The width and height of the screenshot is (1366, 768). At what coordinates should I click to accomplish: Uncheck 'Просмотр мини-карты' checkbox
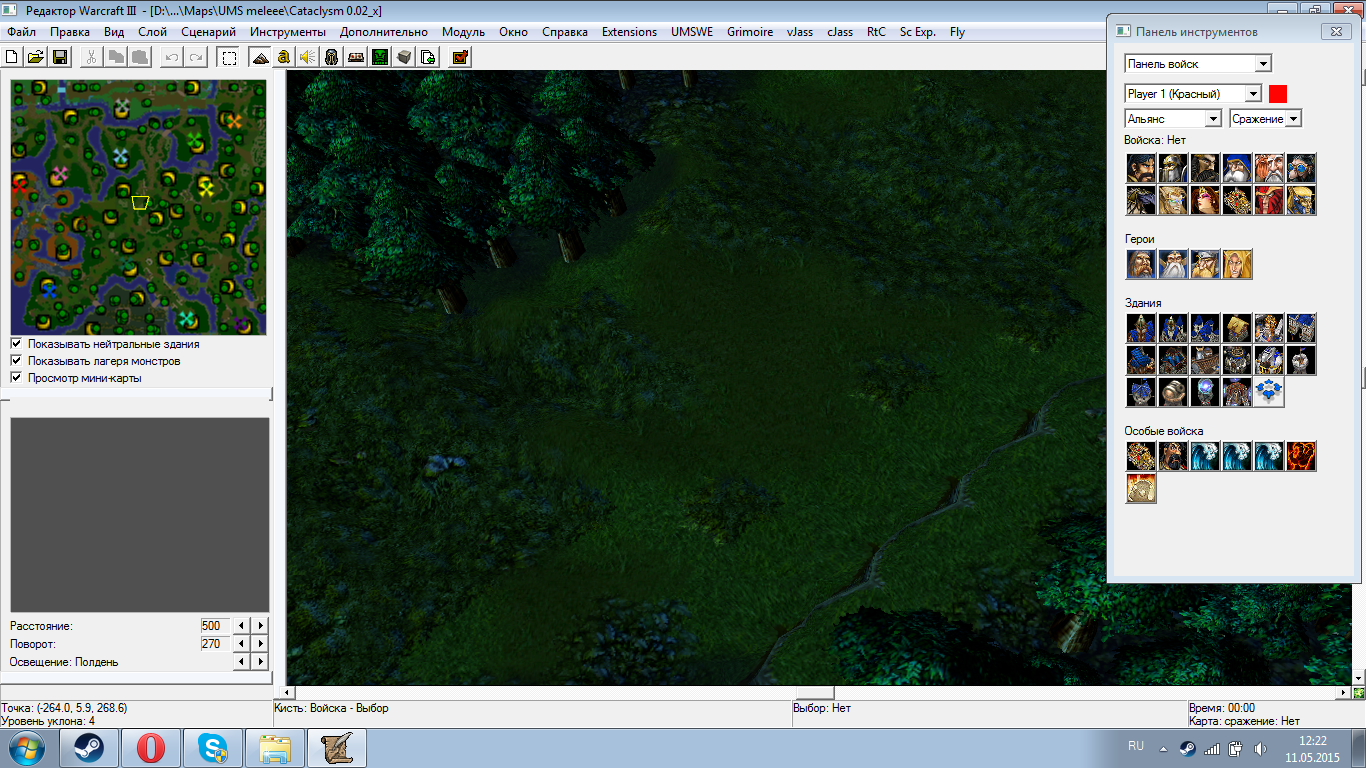coord(16,378)
